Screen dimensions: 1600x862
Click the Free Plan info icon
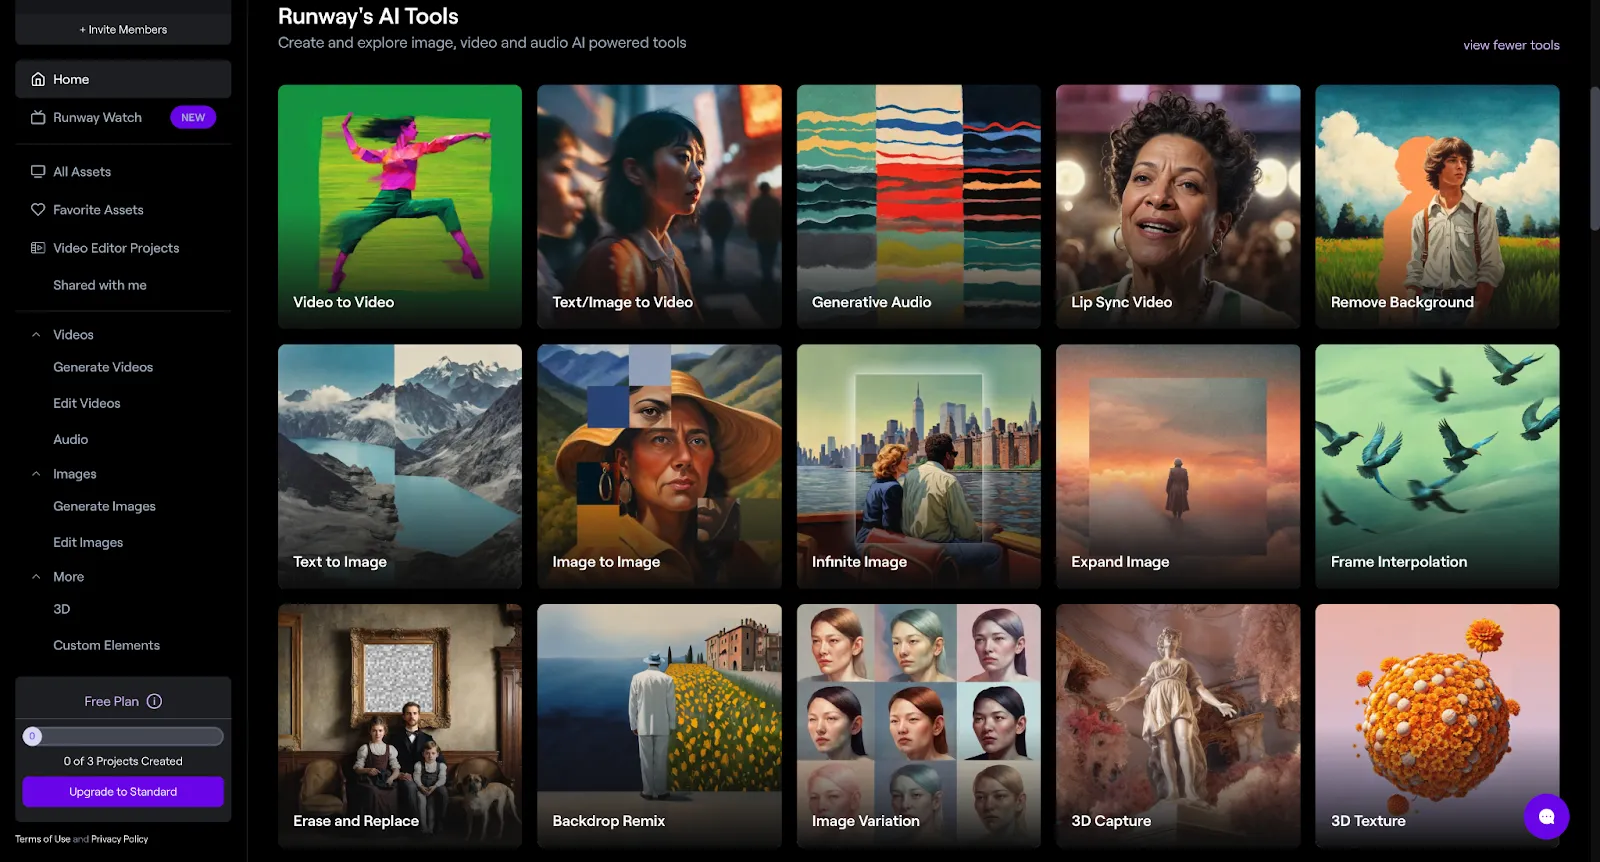(x=154, y=701)
